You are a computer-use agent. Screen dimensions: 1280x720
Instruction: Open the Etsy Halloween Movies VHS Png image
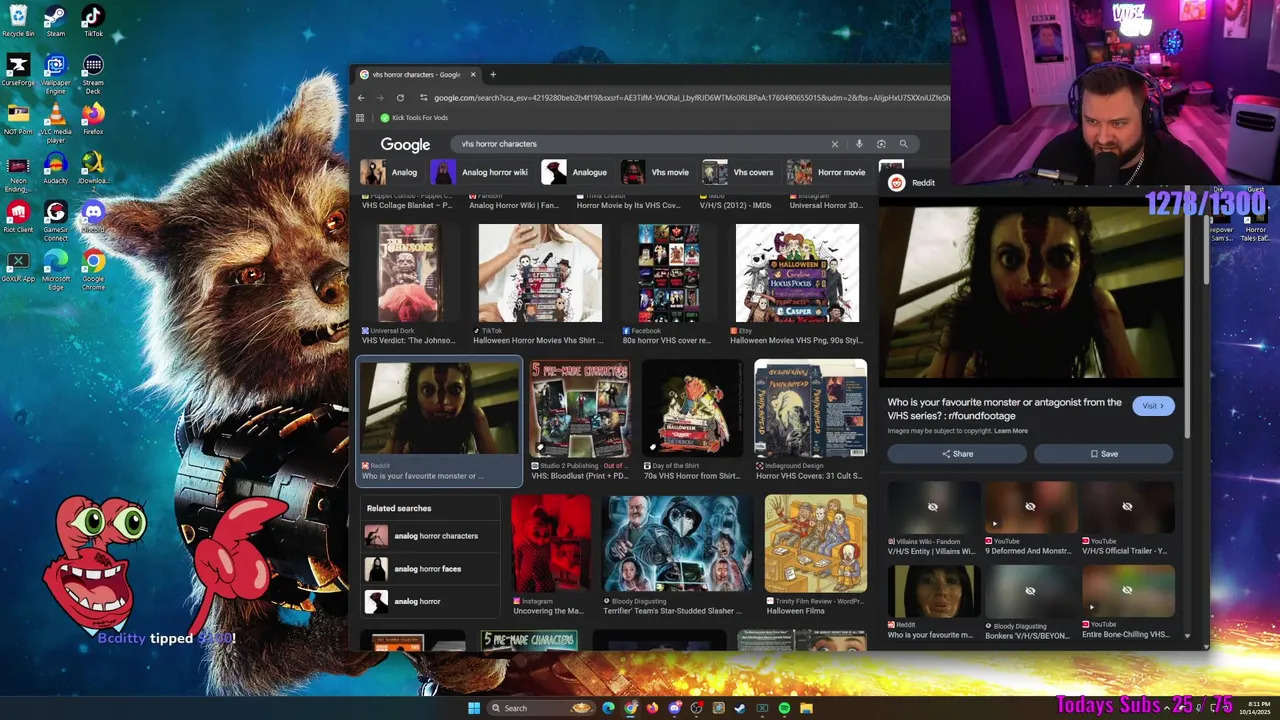point(797,273)
